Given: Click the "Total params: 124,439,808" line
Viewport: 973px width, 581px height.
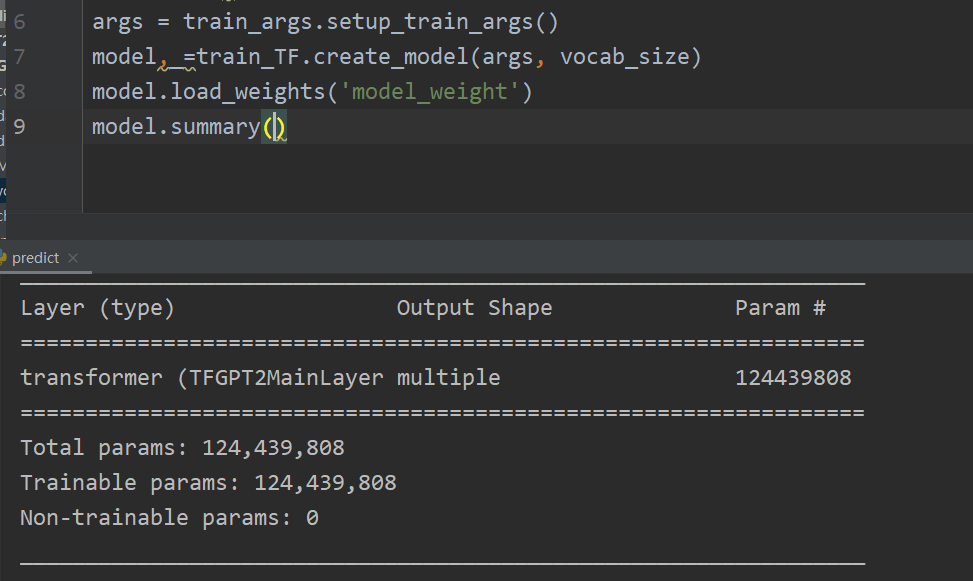Looking at the screenshot, I should (x=182, y=448).
